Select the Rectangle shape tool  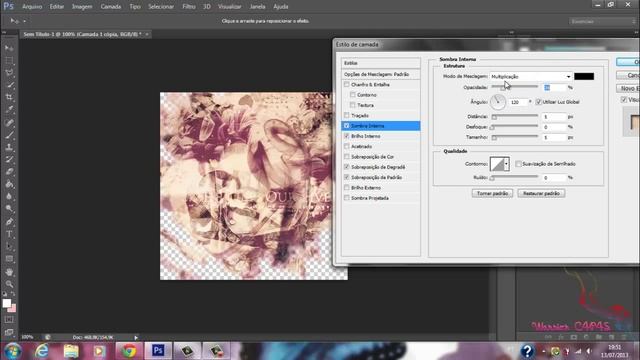tap(9, 259)
